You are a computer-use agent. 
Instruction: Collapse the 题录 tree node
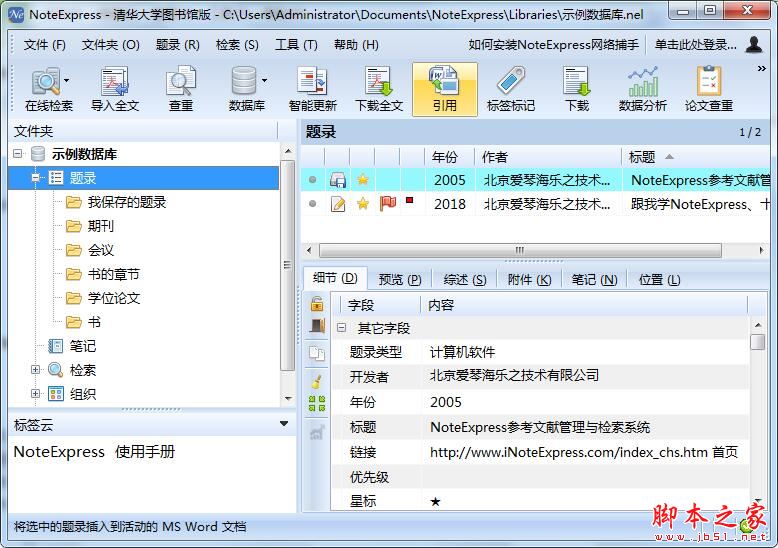[35, 178]
